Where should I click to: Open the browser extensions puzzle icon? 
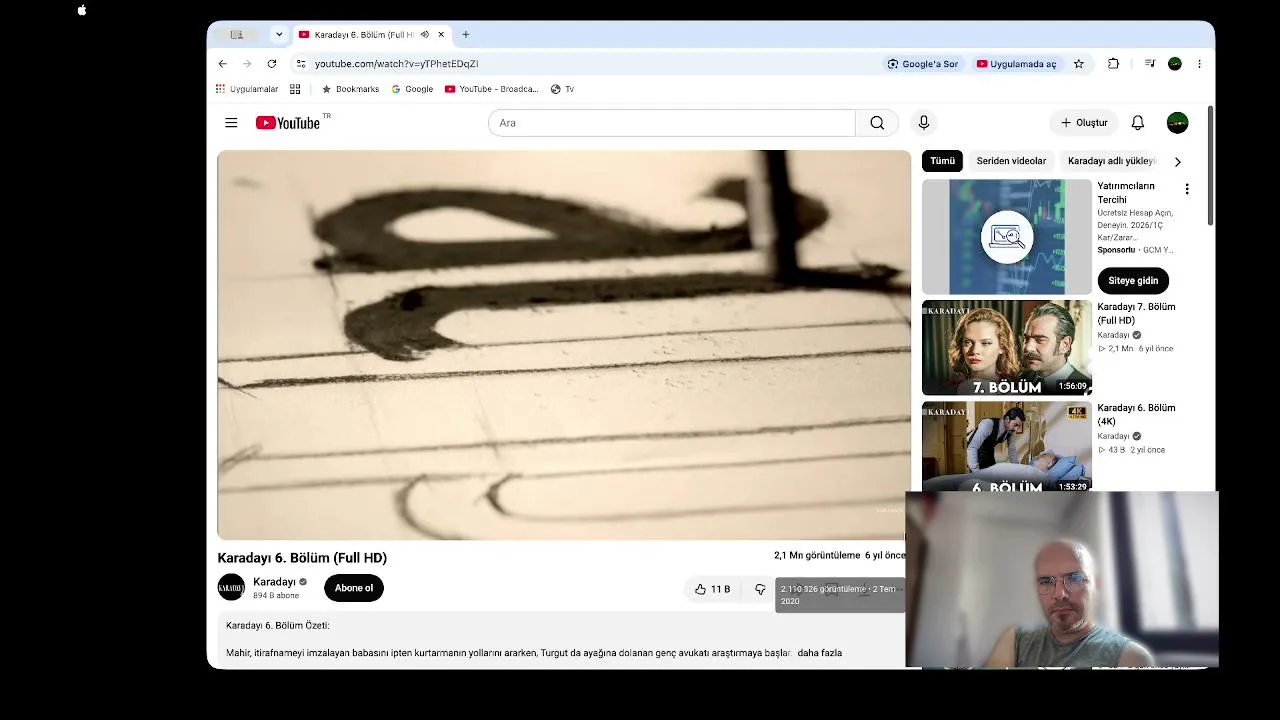(x=1113, y=64)
